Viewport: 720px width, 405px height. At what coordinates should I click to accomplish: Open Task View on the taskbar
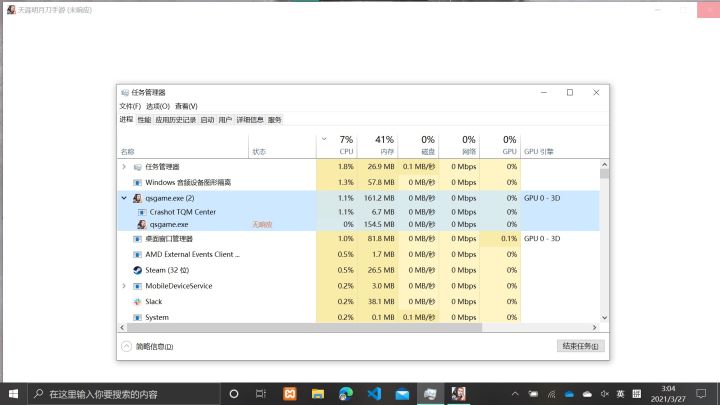(x=261, y=394)
